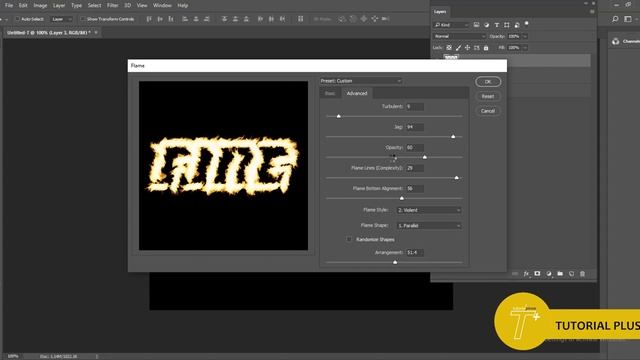Click OK in the Flame dialog
This screenshot has height=360, width=640.
(x=488, y=82)
